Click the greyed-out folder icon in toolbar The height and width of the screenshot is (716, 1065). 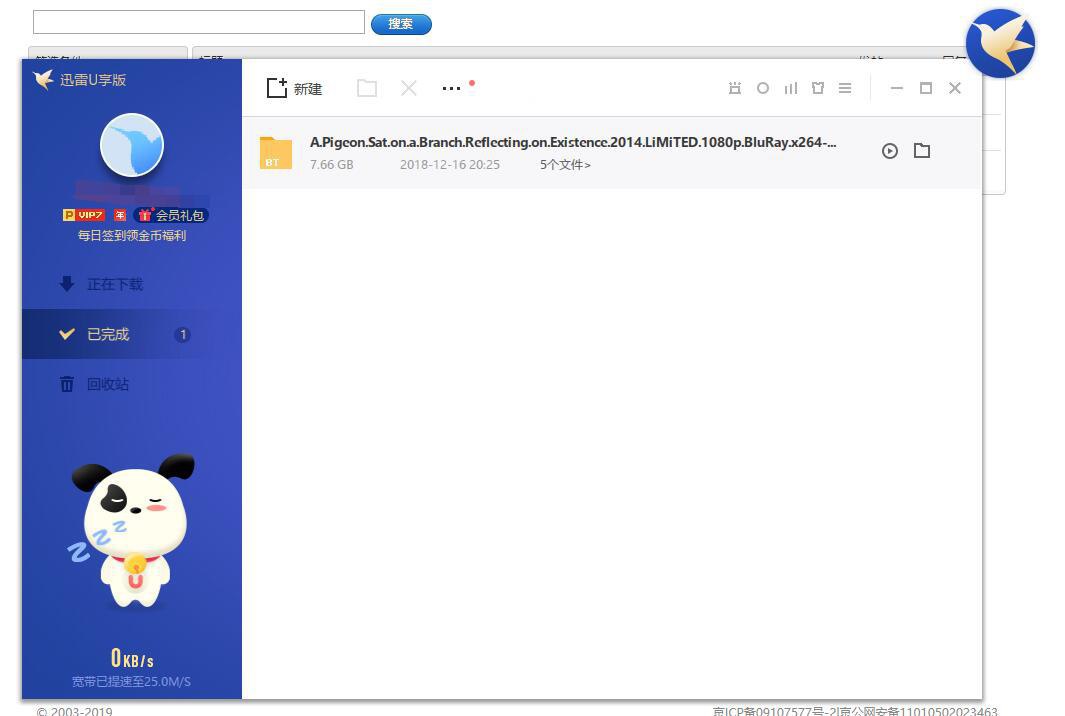tap(367, 88)
